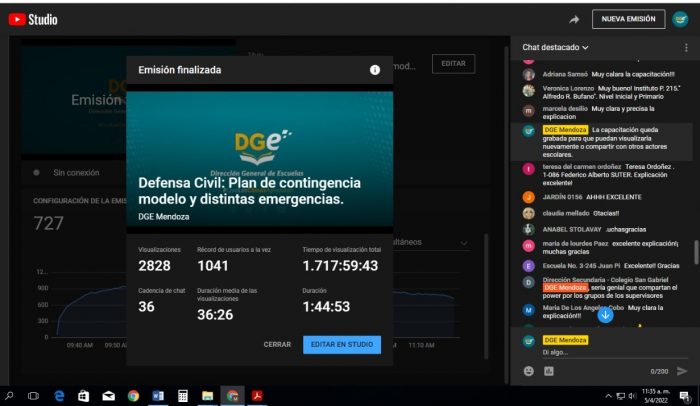The height and width of the screenshot is (406, 700).
Task: Click maria de lourdes Paez avatar
Action: click(529, 246)
